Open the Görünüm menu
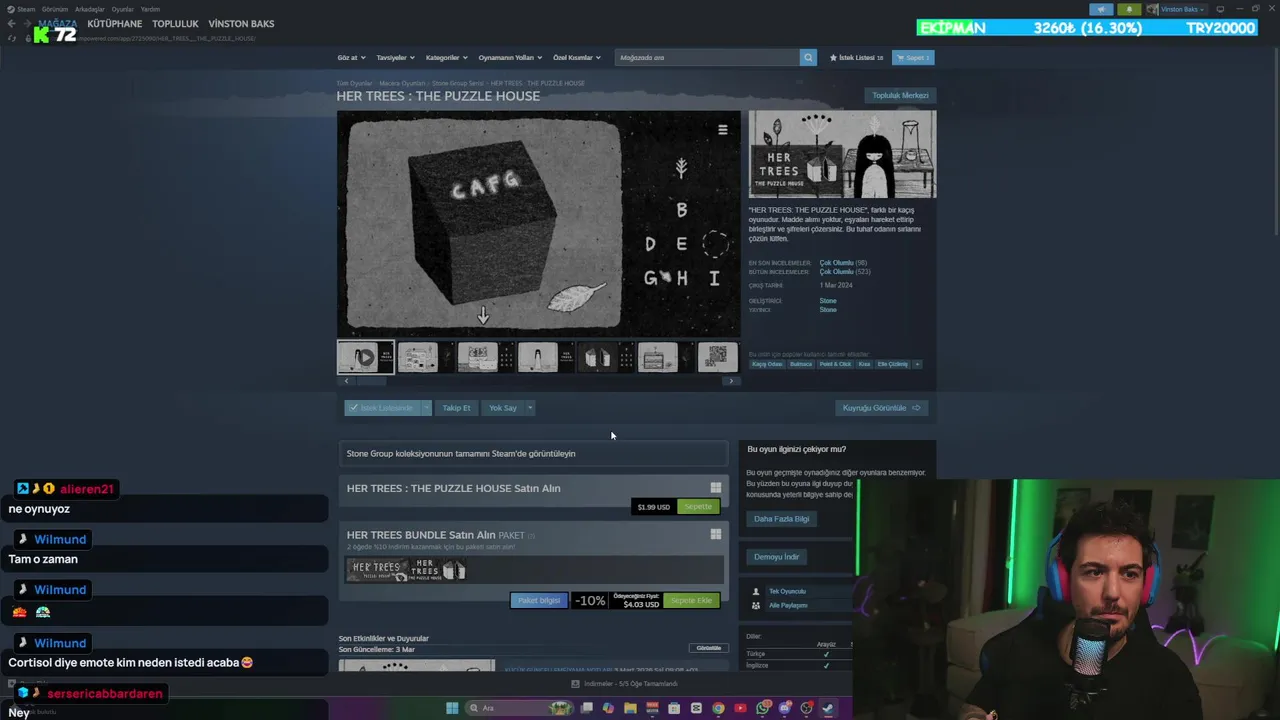The image size is (1280, 720). [x=55, y=9]
